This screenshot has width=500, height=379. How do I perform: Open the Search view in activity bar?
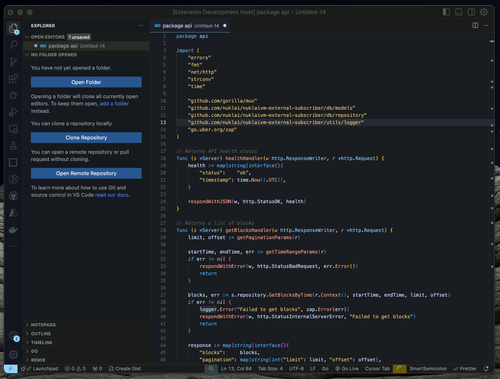13,45
